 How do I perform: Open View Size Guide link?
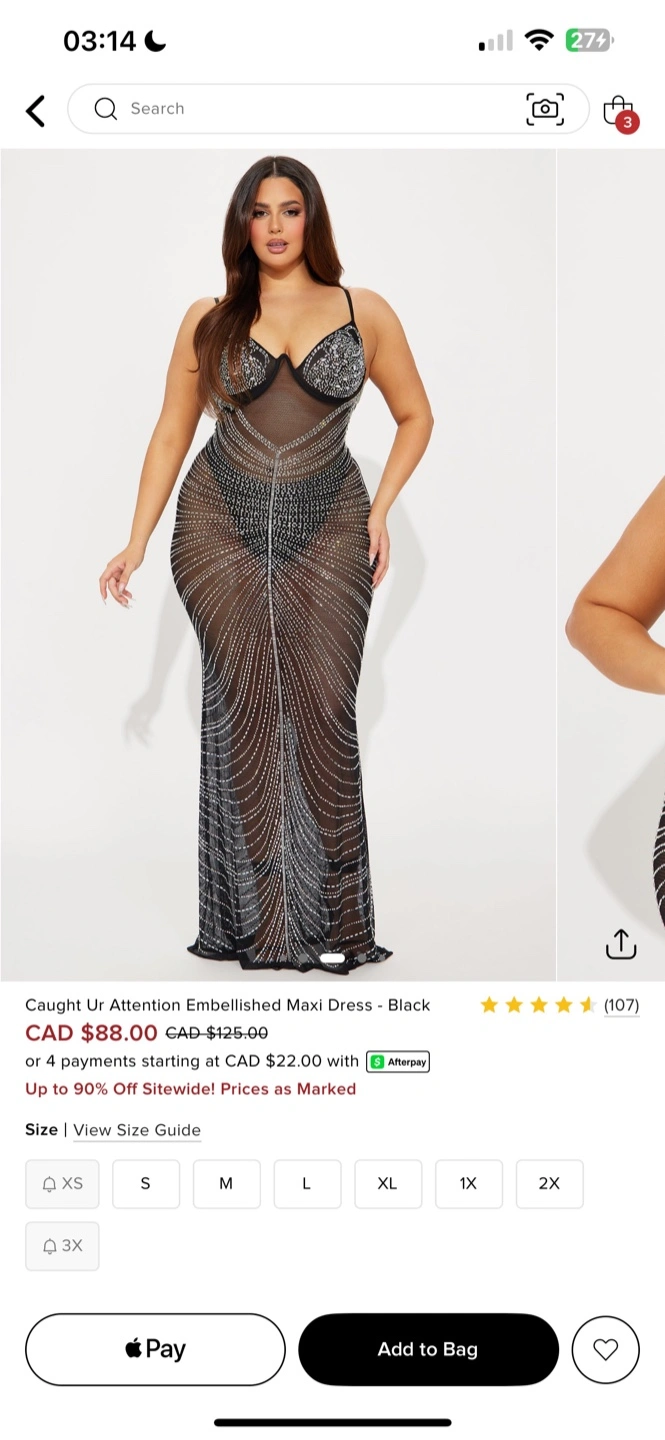click(x=137, y=1130)
